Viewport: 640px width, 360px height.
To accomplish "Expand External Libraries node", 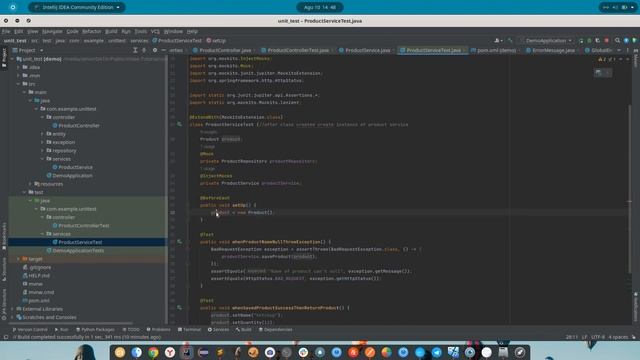I will pos(12,309).
